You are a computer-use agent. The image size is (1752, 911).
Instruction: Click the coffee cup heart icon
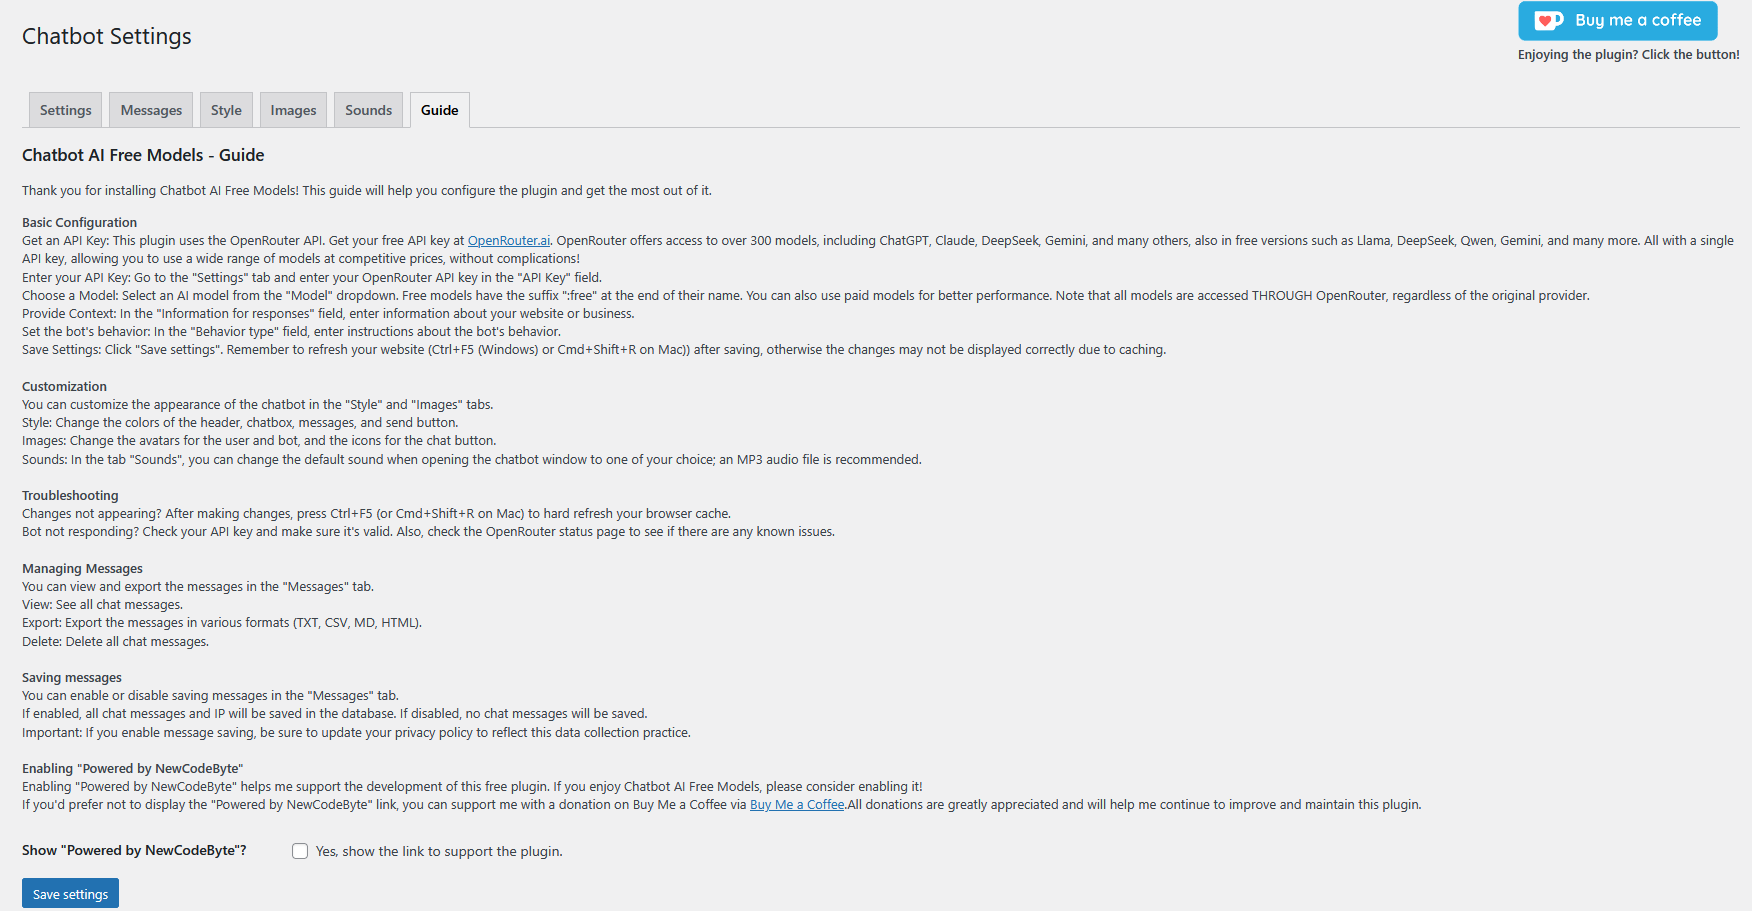pos(1548,21)
